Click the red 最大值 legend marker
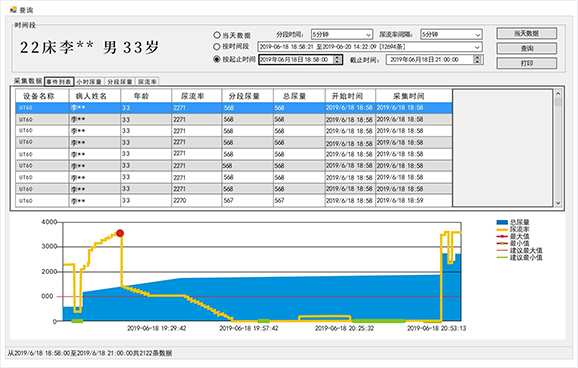The width and height of the screenshot is (578, 368). point(502,236)
